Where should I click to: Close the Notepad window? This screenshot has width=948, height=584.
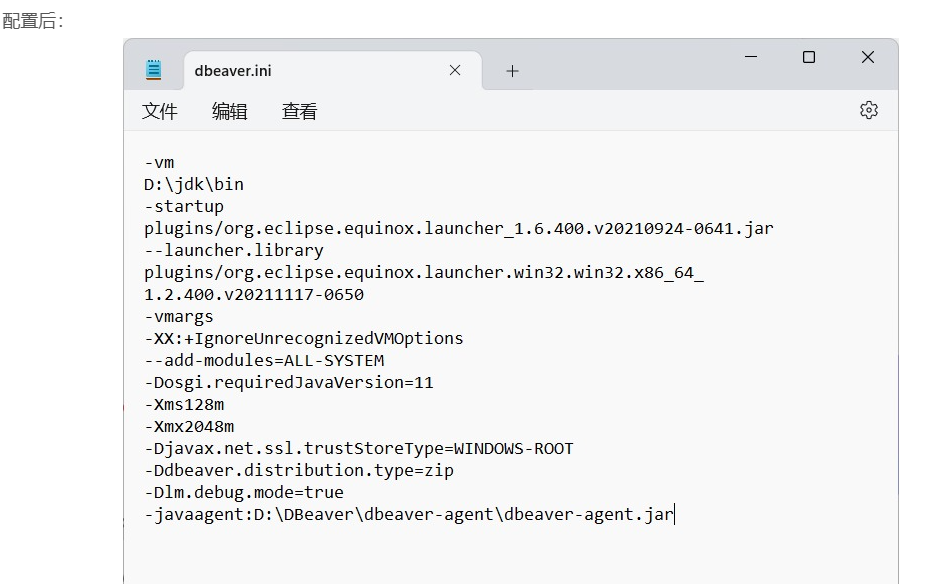coord(867,58)
